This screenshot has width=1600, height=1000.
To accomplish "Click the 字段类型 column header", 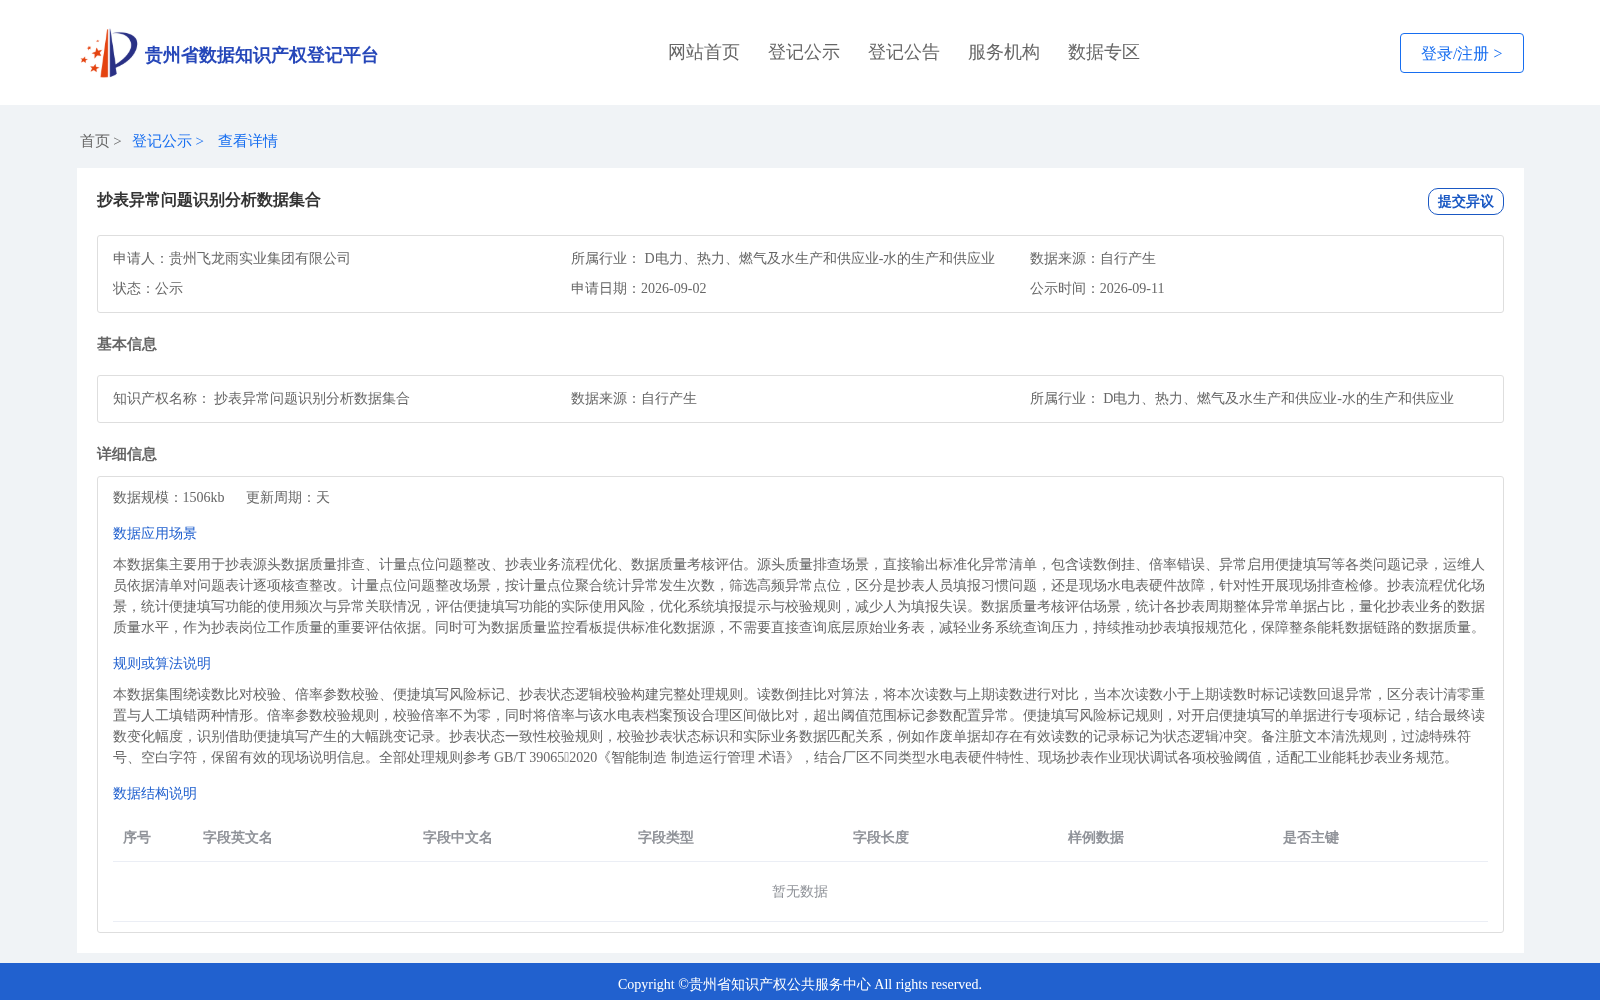I will click(666, 837).
